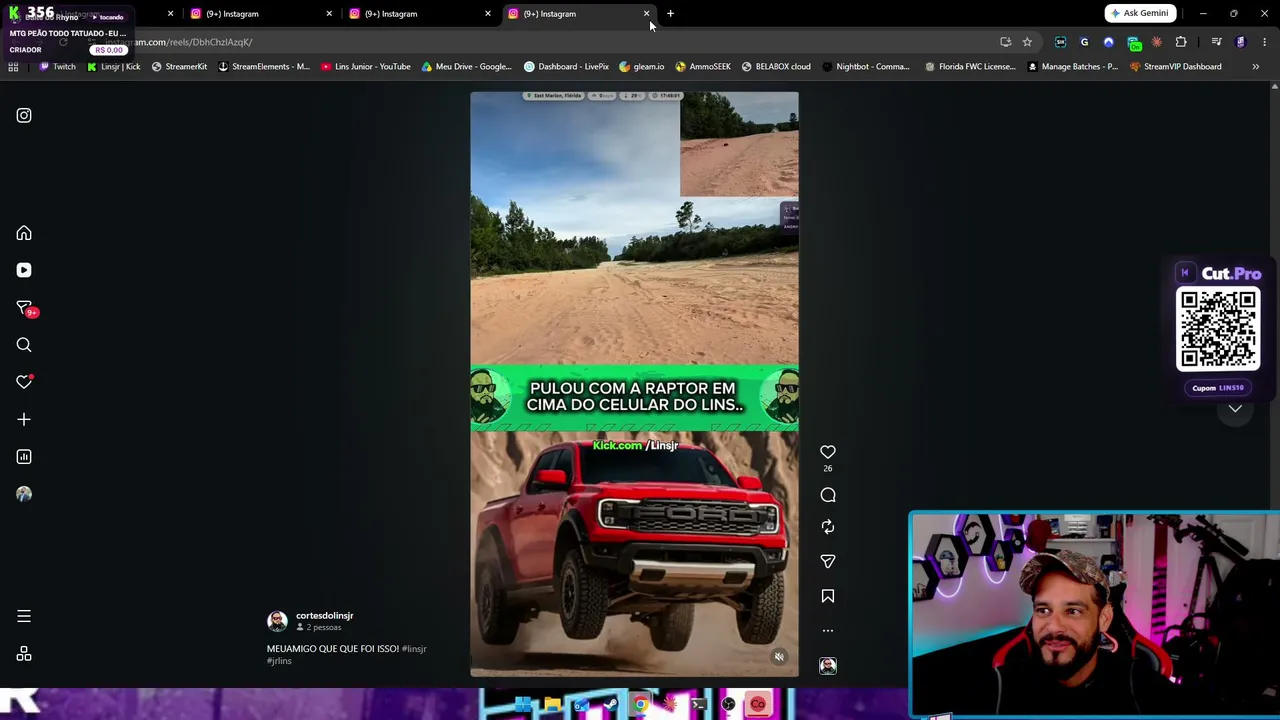The height and width of the screenshot is (720, 1280).
Task: Unmute the reel audio
Action: [x=779, y=657]
